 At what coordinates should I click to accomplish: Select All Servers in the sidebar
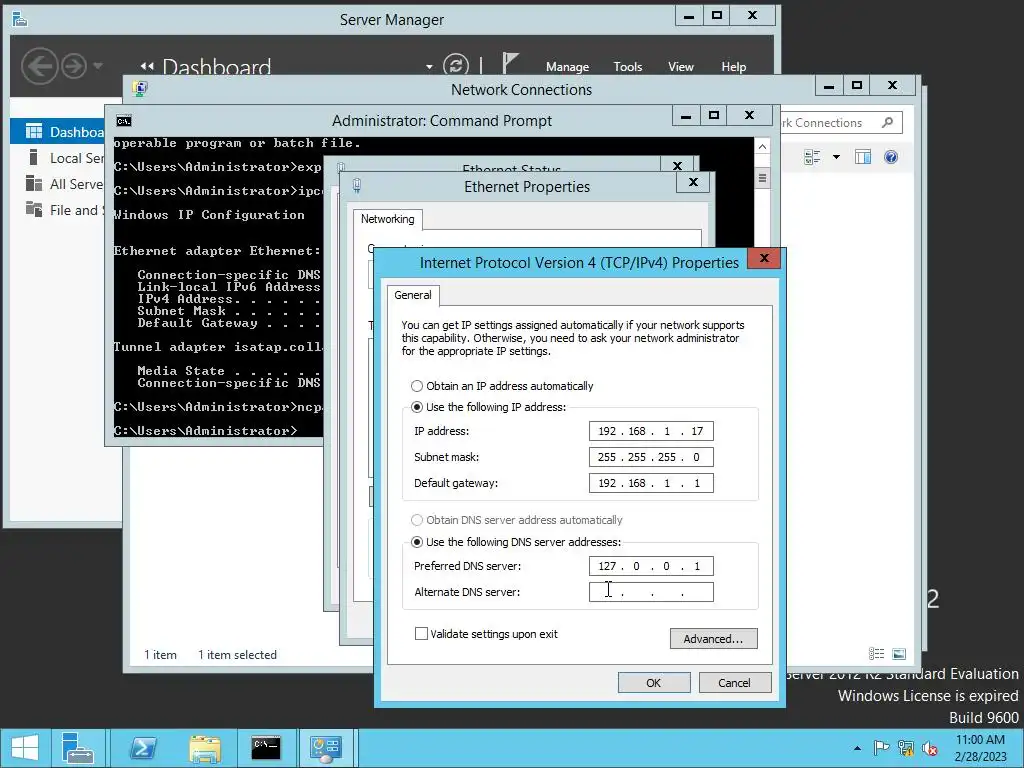coord(65,184)
